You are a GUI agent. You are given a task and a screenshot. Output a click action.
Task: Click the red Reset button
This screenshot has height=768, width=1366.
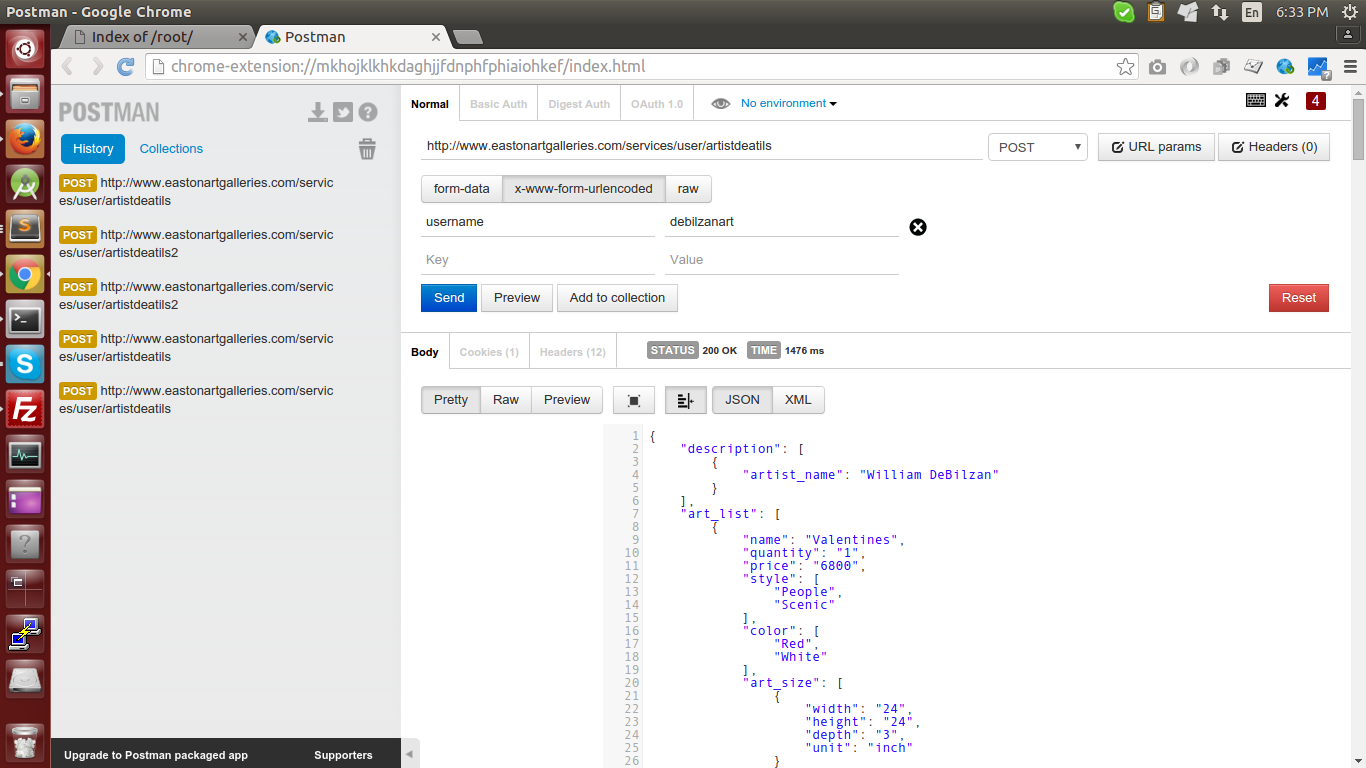point(1298,298)
